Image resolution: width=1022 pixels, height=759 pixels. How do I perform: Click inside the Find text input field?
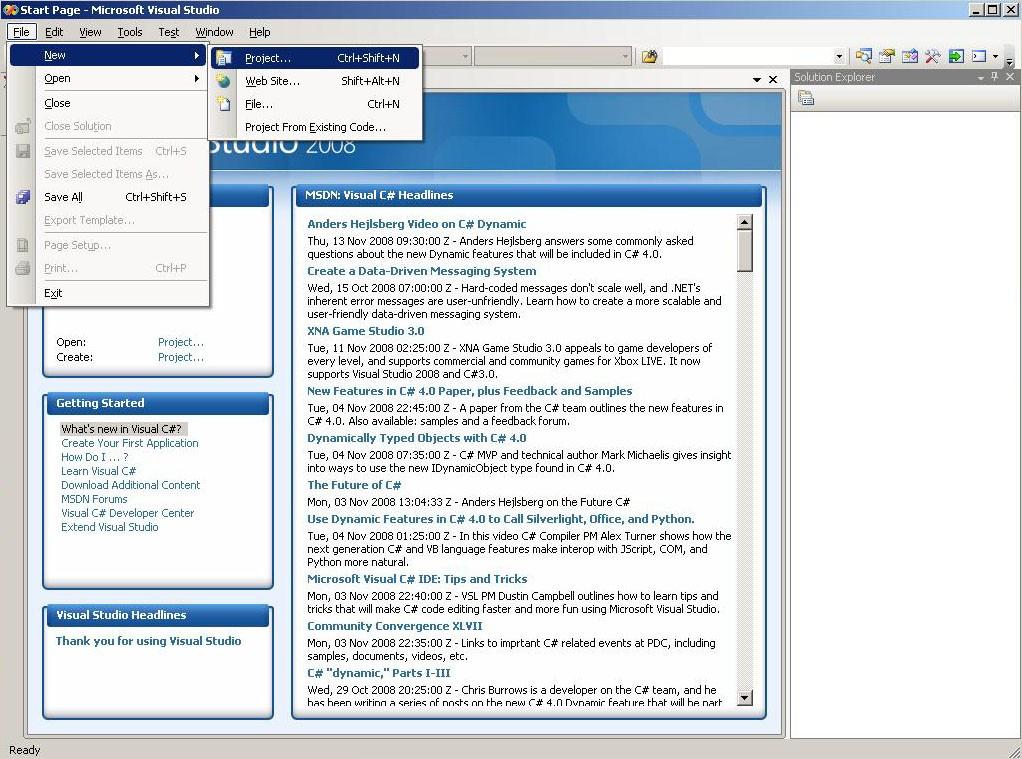[748, 57]
